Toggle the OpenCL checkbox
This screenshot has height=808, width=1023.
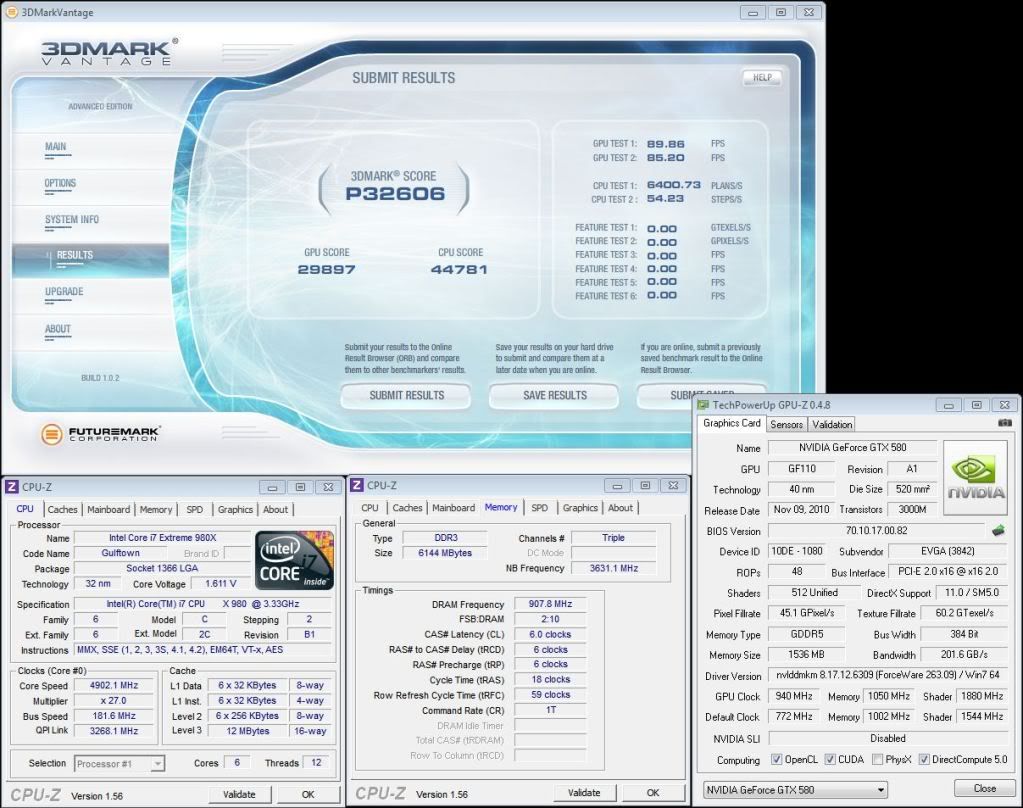[x=775, y=760]
